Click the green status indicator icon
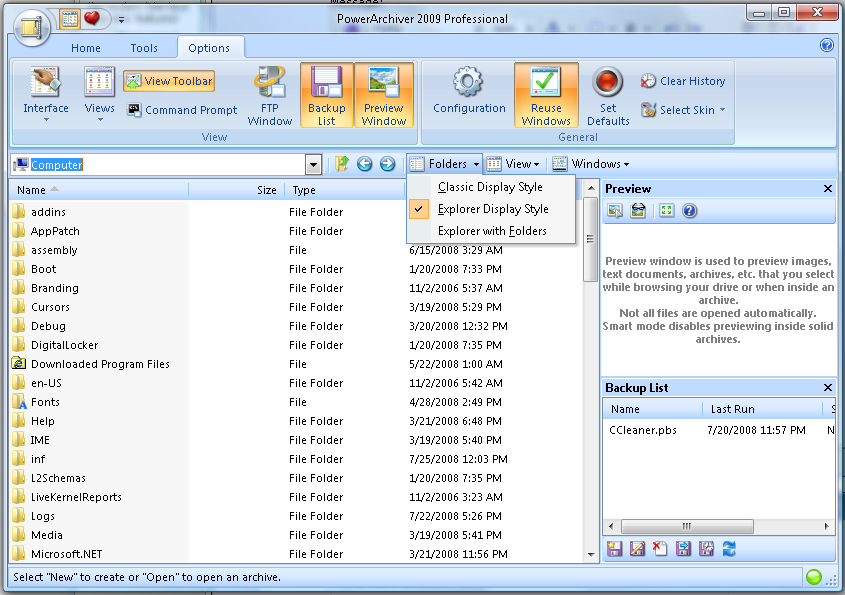 [x=814, y=577]
